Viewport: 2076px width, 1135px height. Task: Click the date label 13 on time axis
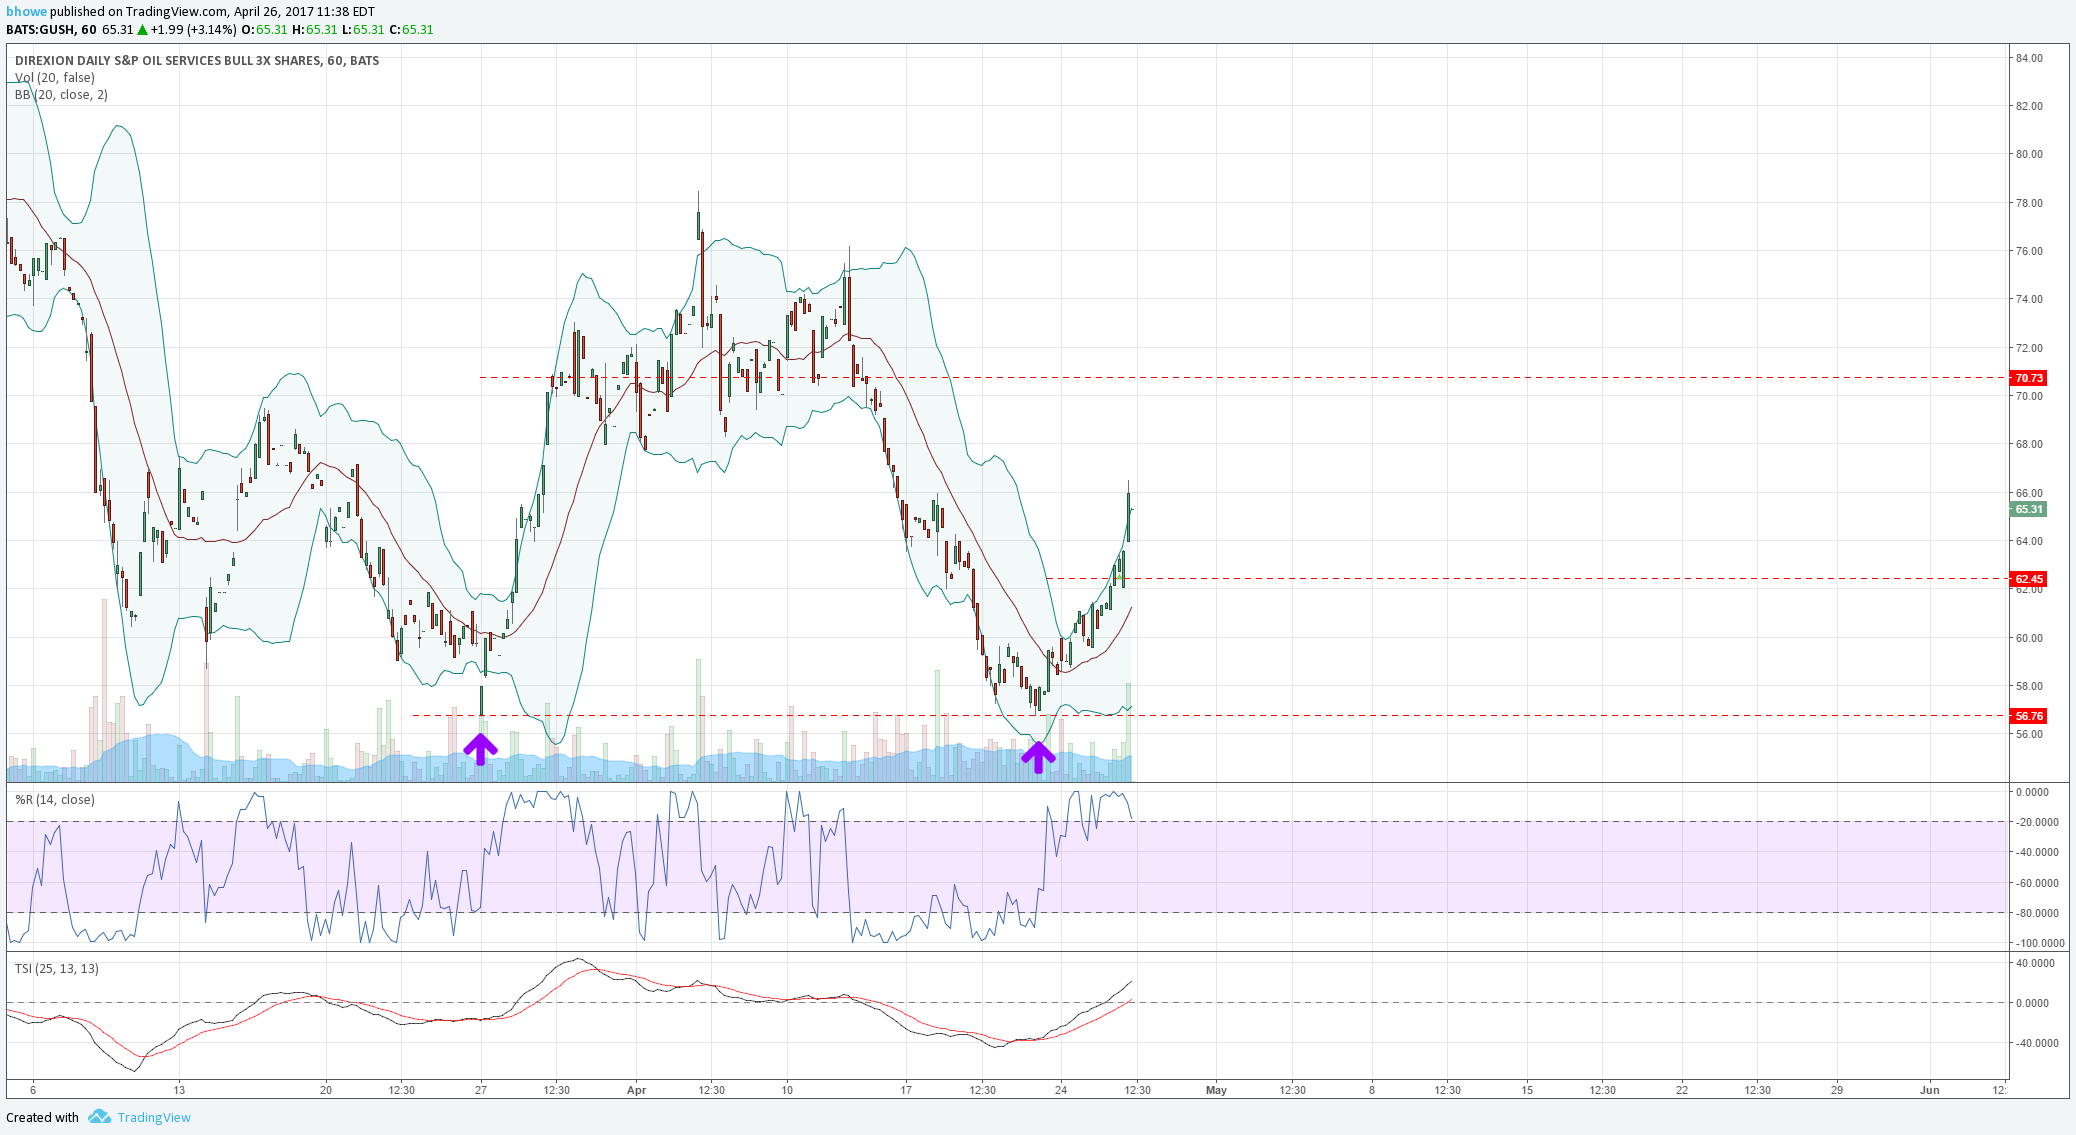click(179, 1090)
